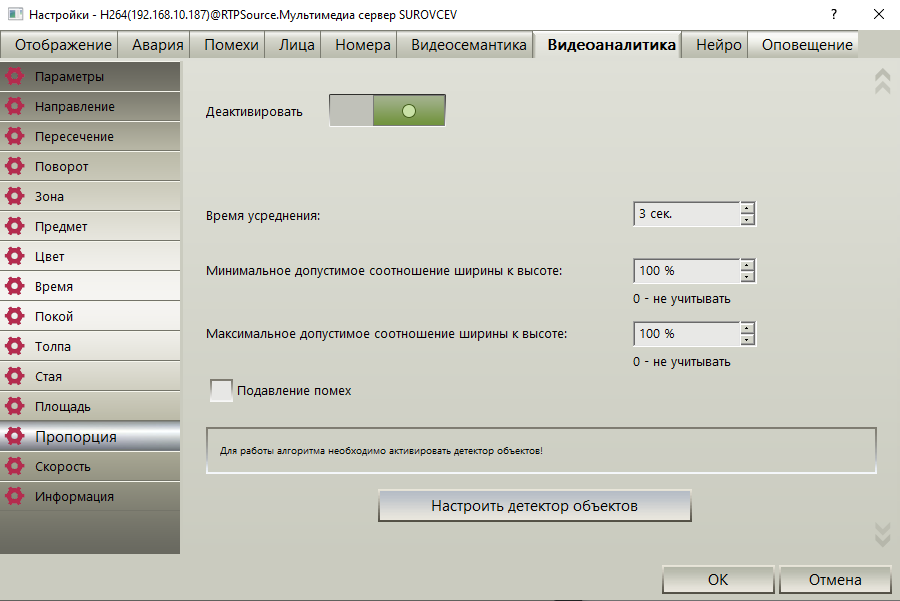Increase Время усреднения with up arrow
This screenshot has width=900, height=601.
click(x=747, y=208)
